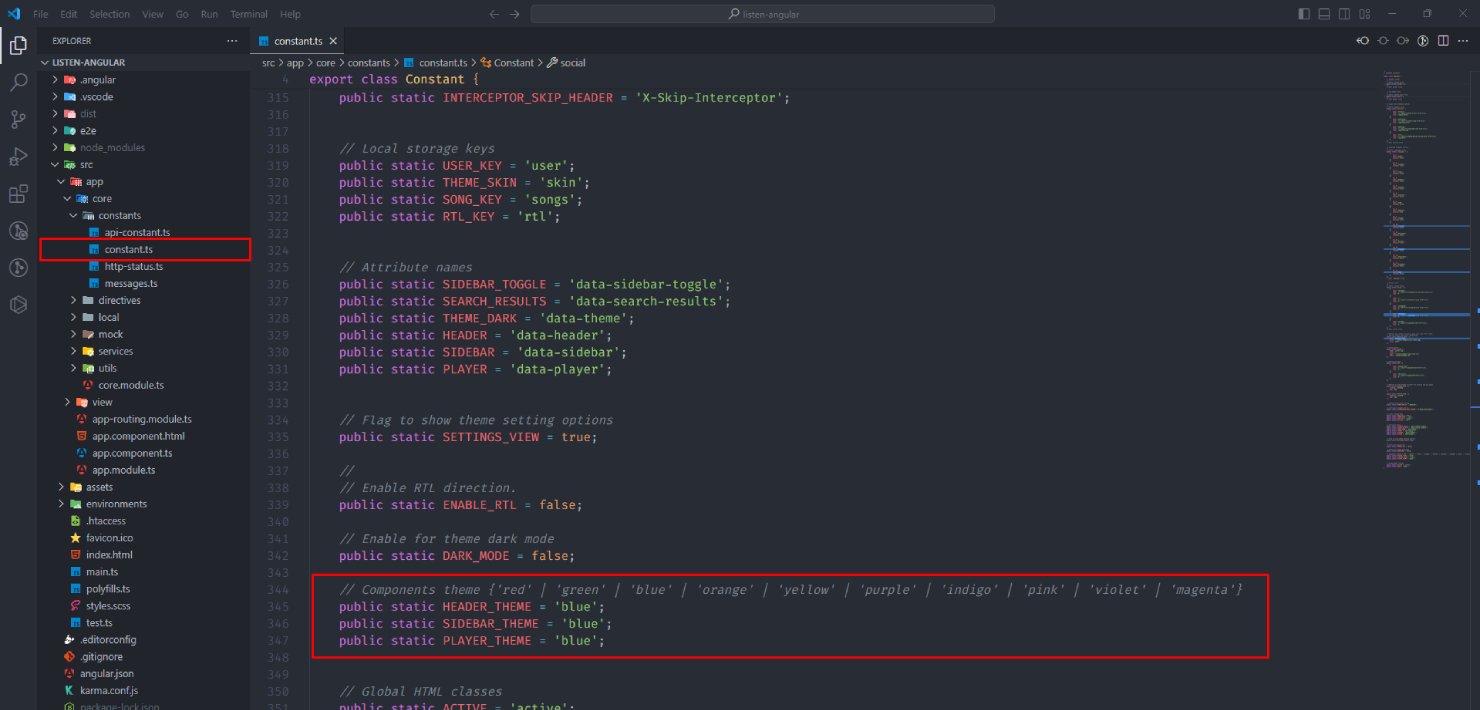Screen dimensions: 1480x710
Task: Split the editor to the right
Action: 1443,41
